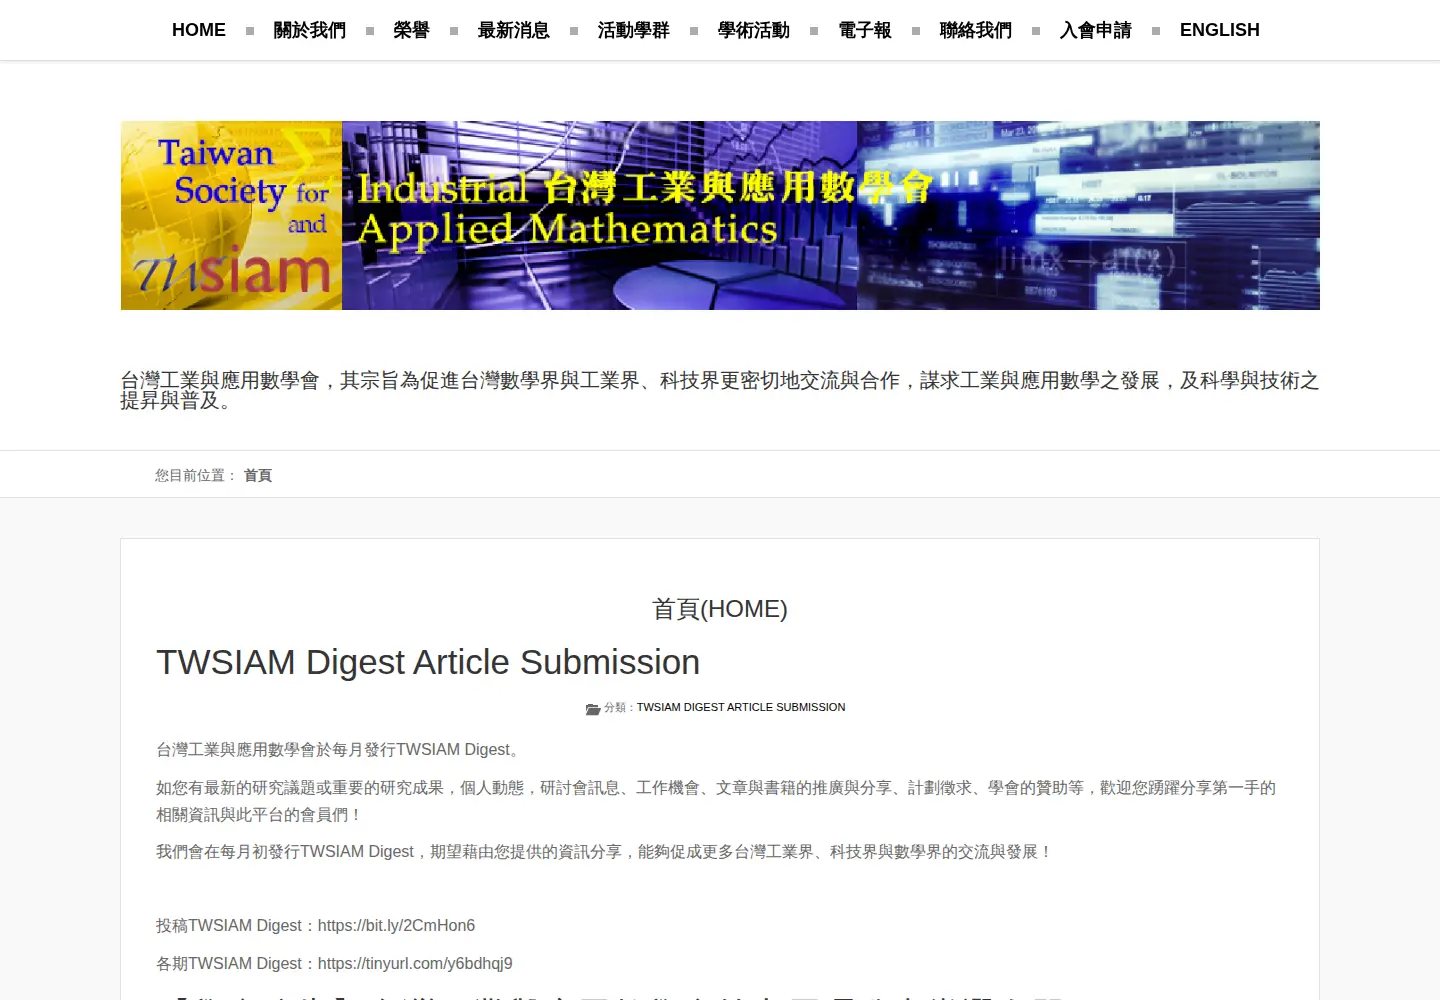Open the 關於我們 menu item
The height and width of the screenshot is (1000, 1440).
click(x=310, y=30)
